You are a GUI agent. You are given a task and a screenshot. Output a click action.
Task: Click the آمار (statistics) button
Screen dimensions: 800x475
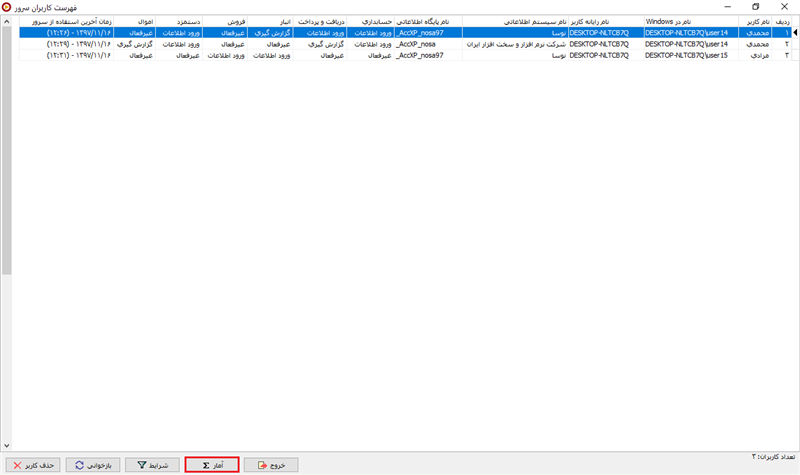tap(211, 465)
